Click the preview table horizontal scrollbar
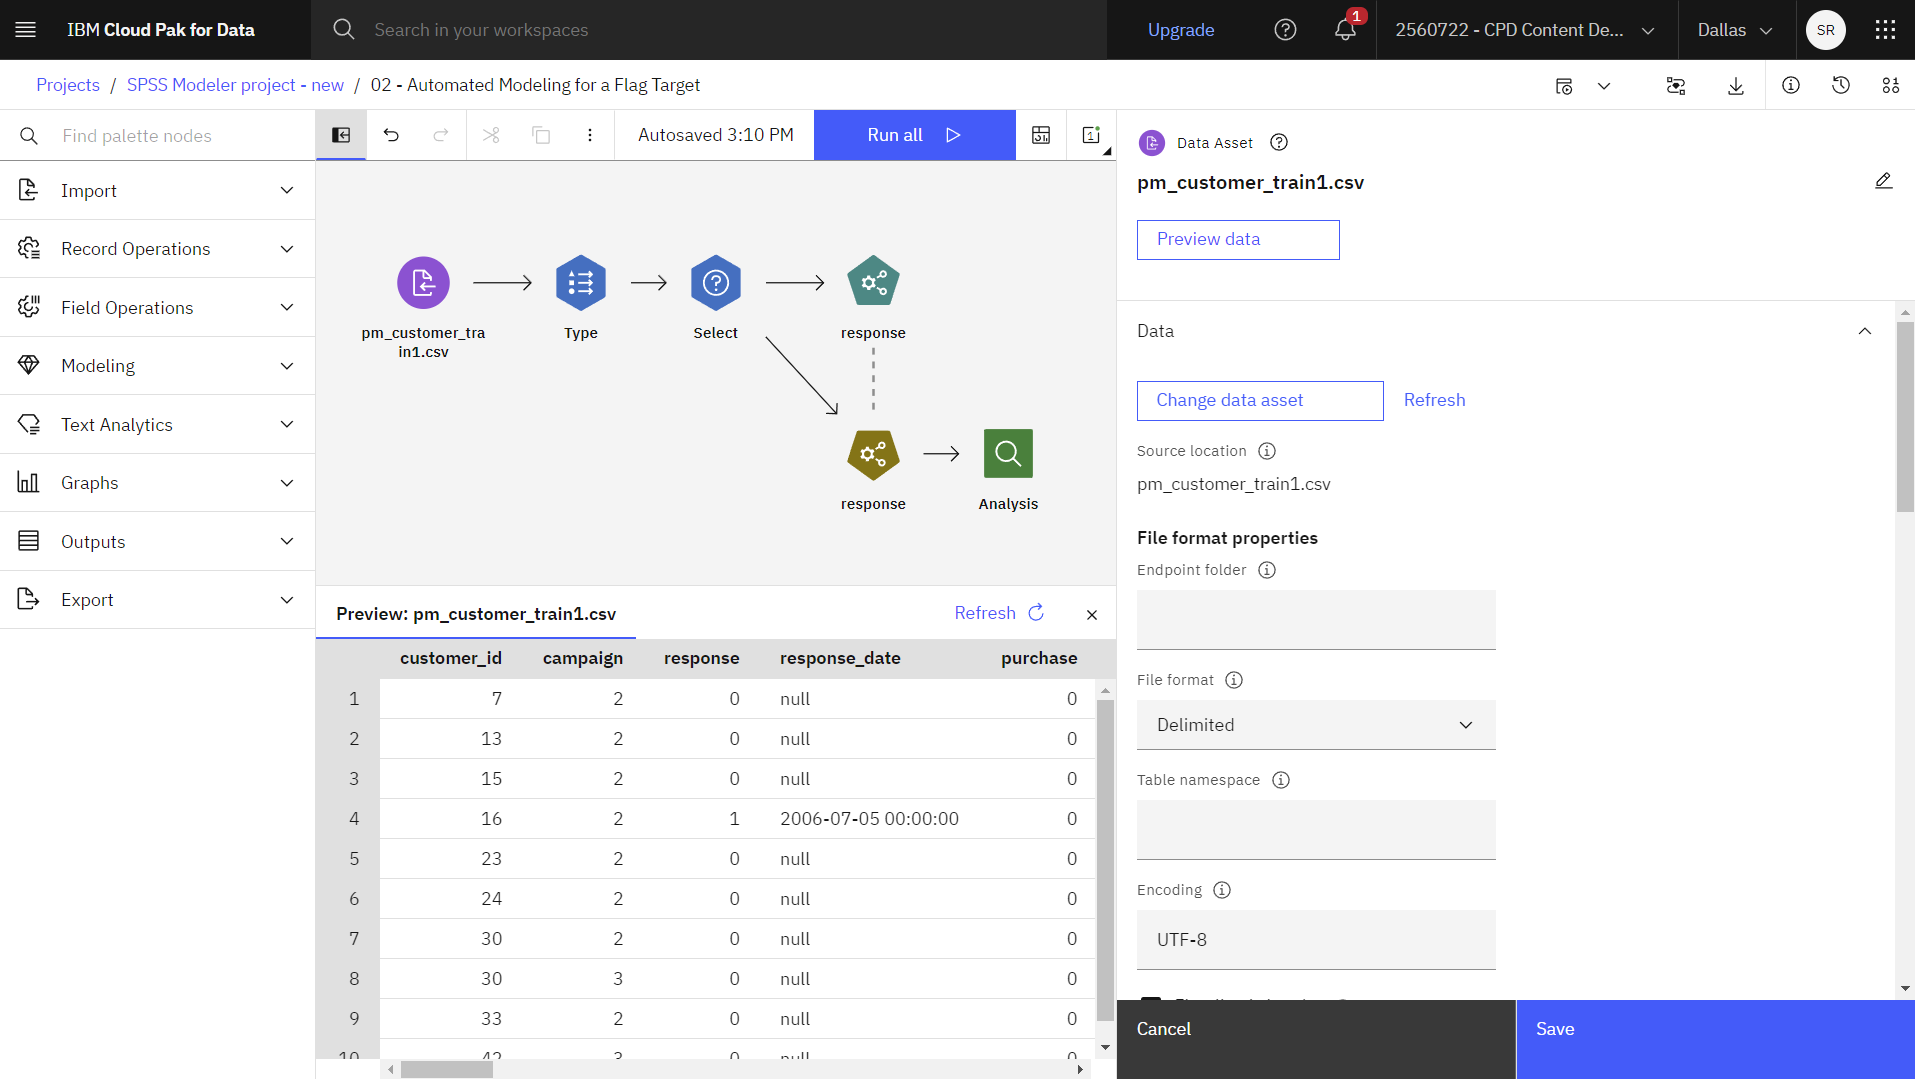 pos(447,1069)
